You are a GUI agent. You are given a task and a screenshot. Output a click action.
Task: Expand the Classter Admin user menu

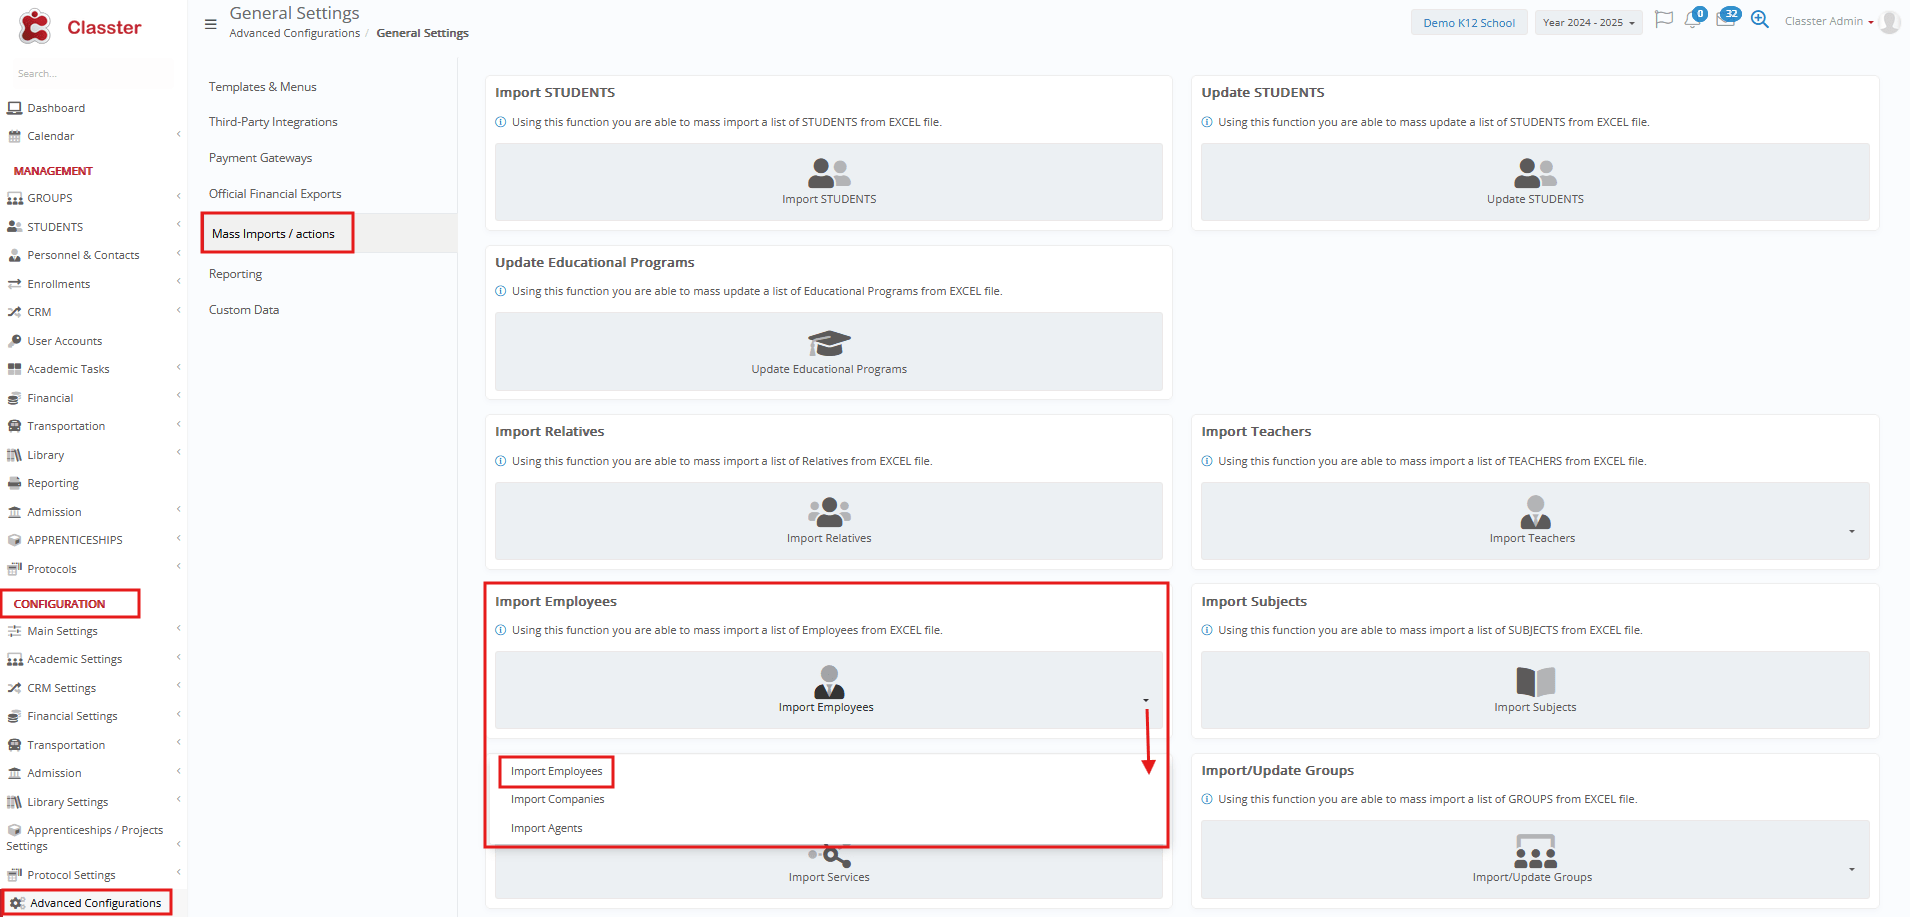(1829, 22)
